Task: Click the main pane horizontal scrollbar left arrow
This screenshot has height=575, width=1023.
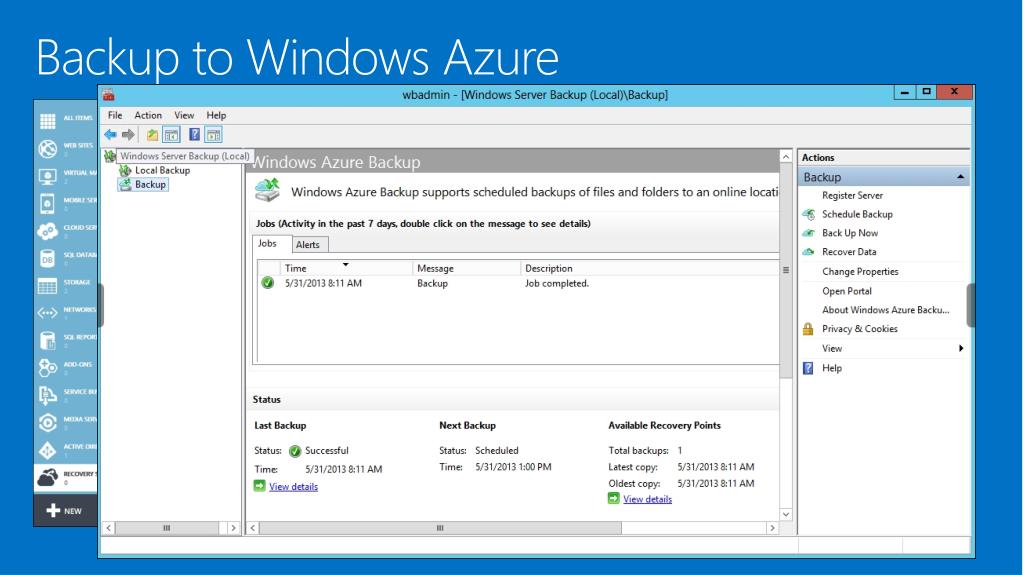Action: click(253, 528)
